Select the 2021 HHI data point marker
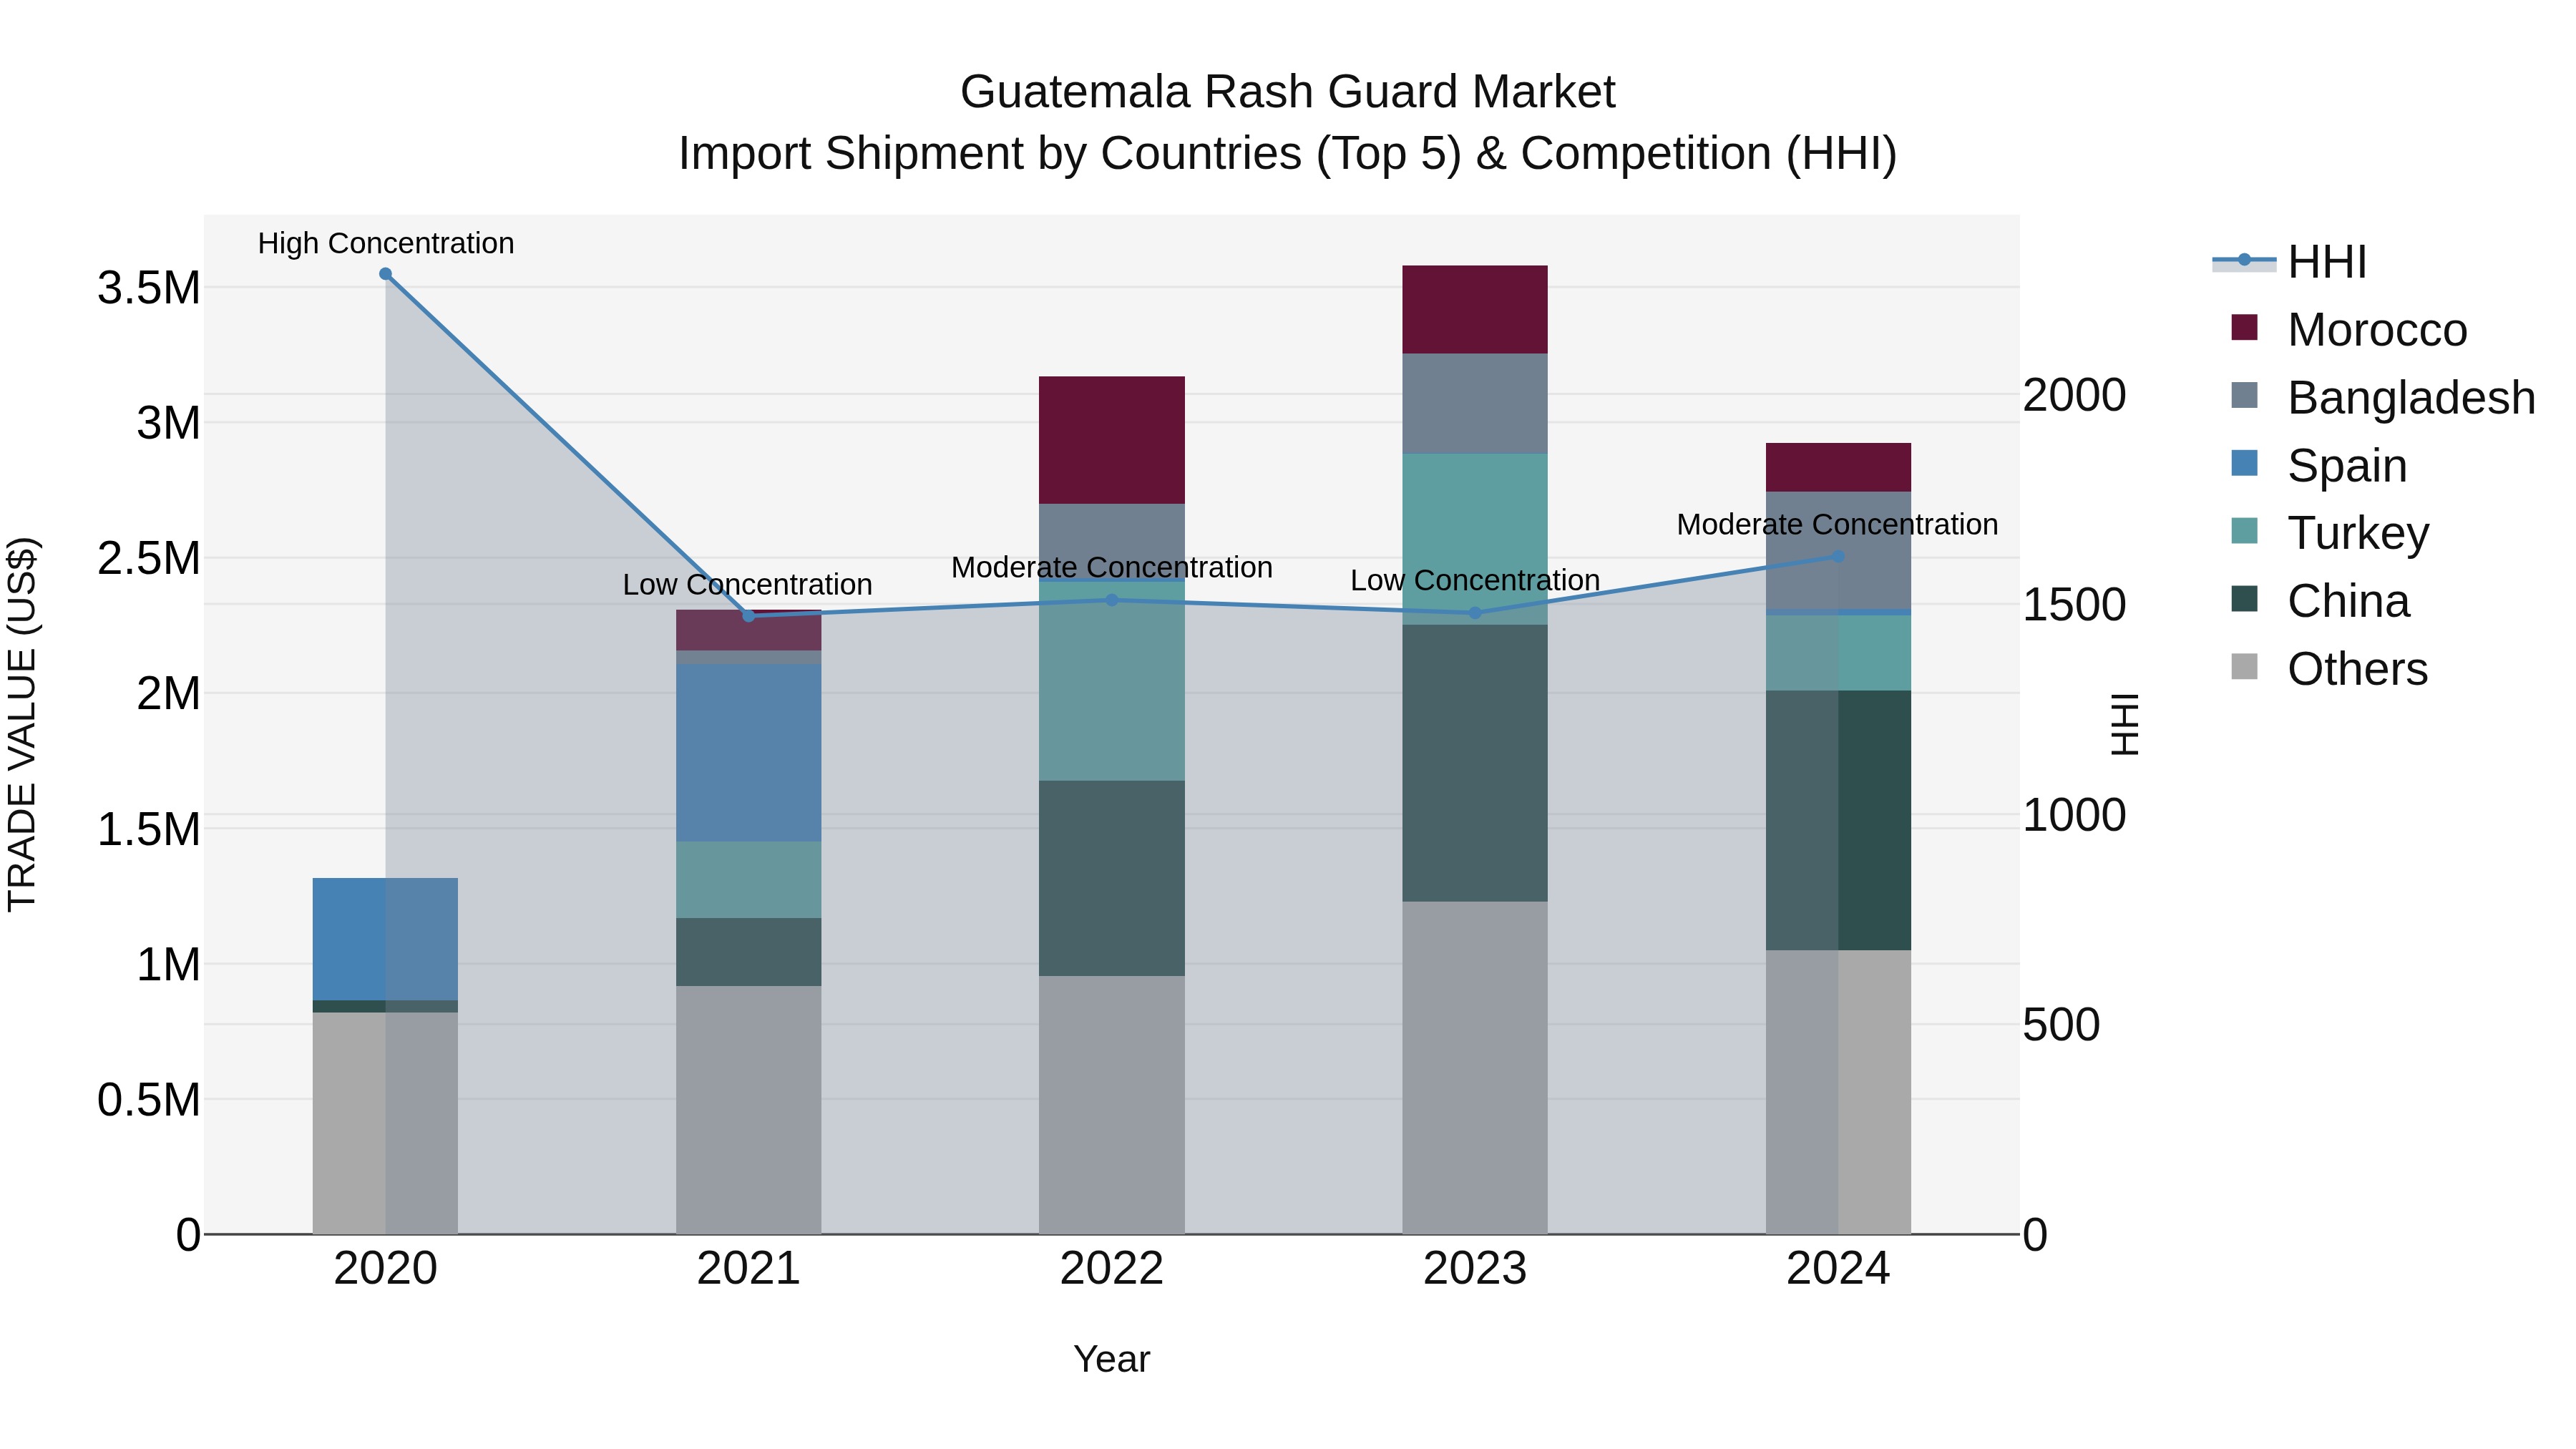Screen dimensions: 2576x1449 (x=749, y=616)
